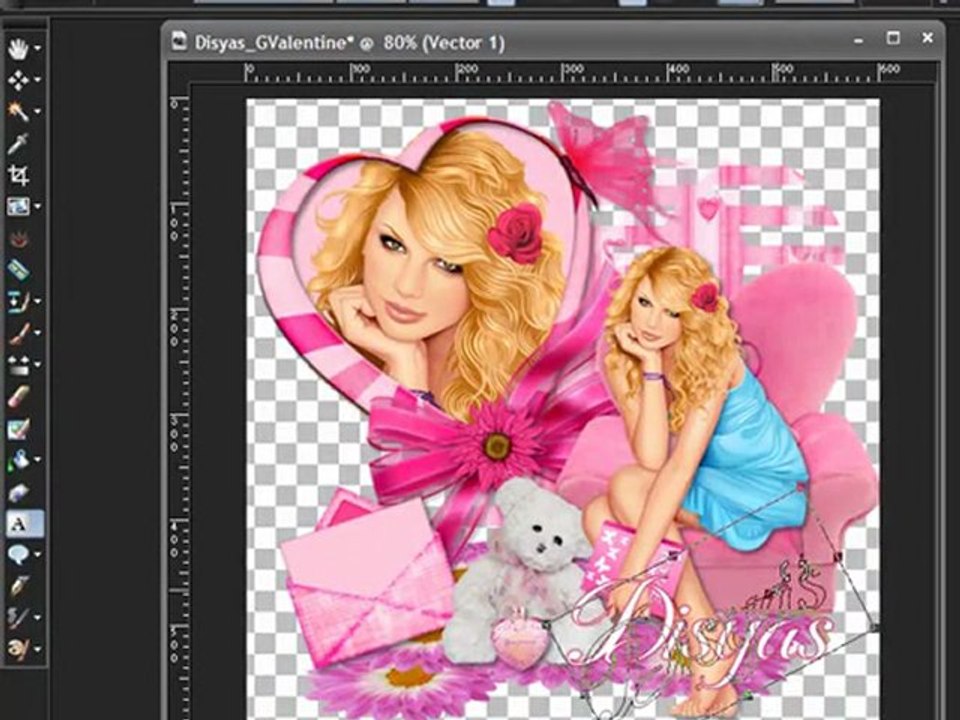This screenshot has width=960, height=720.
Task: Activate the Crop tool
Action: 18,175
